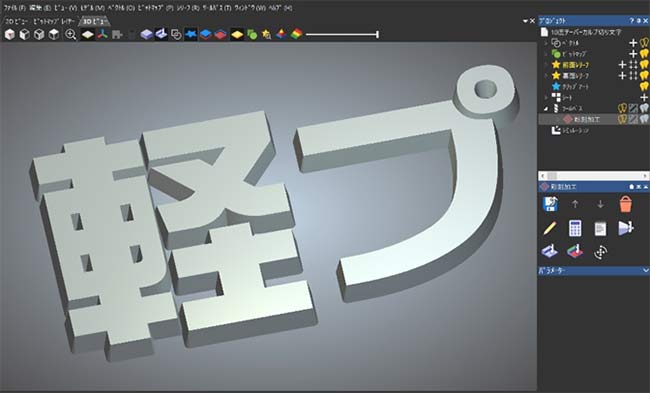Toggle visibility bulb for ベクトル row
The width and height of the screenshot is (650, 393).
644,43
